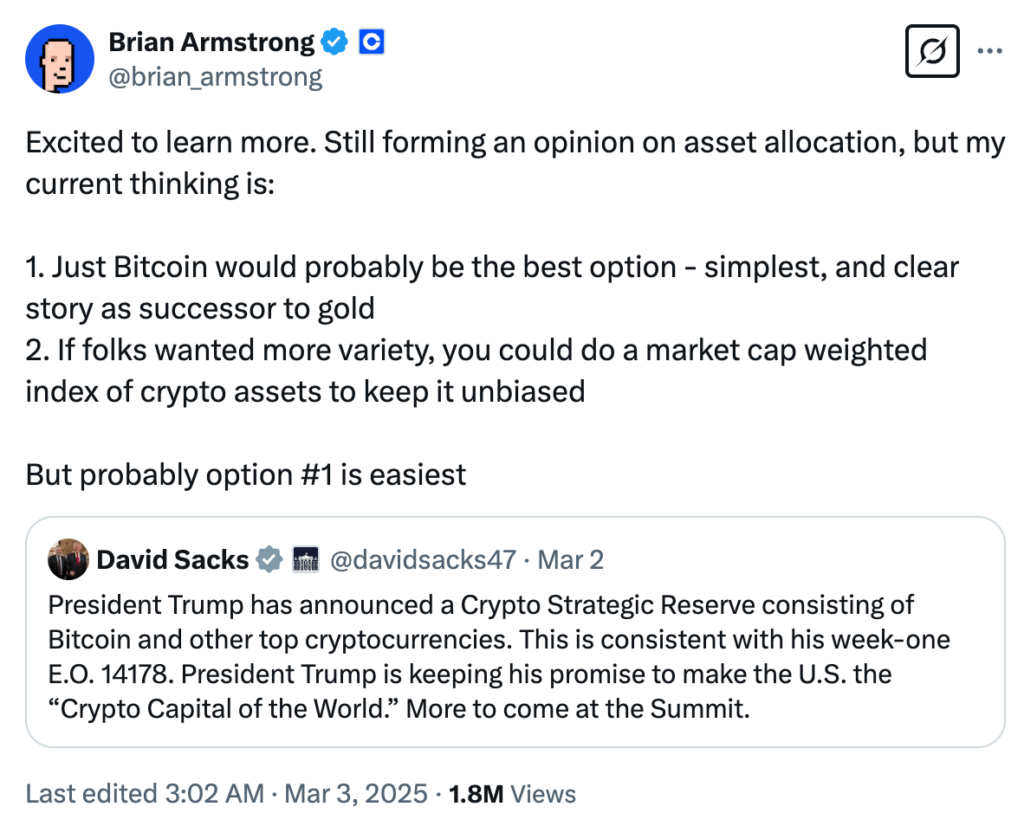The image size is (1024, 826).
Task: Click the 1.8M Views count
Action: point(512,794)
